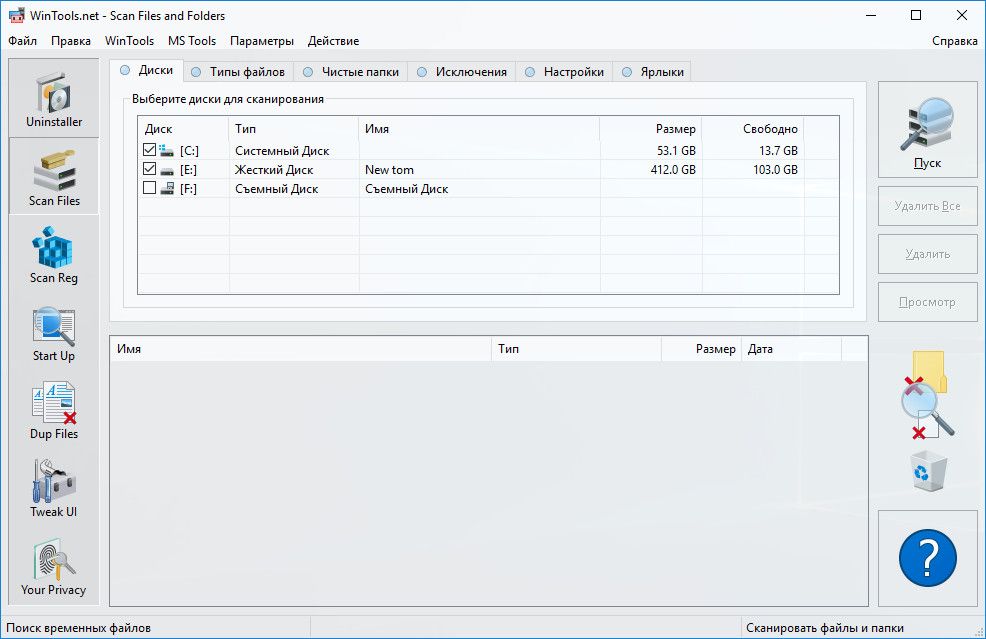Viewport: 986px width, 639px height.
Task: Sort disks by the Размер column header
Action: pos(650,129)
